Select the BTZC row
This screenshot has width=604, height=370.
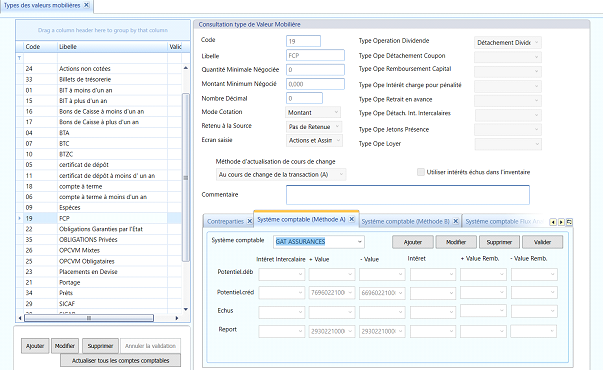[x=99, y=154]
